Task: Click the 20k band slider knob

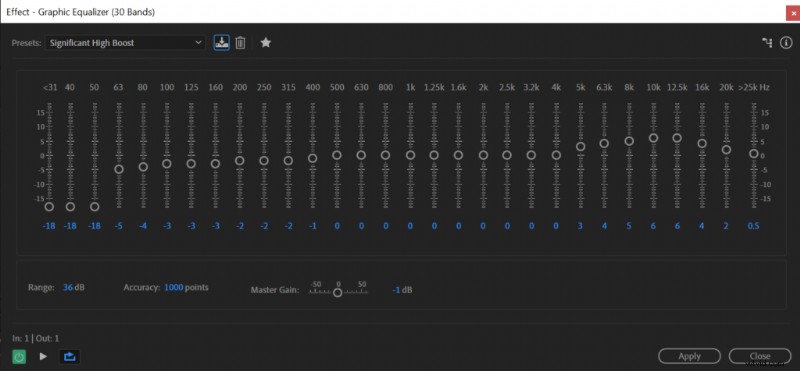Action: click(x=727, y=150)
